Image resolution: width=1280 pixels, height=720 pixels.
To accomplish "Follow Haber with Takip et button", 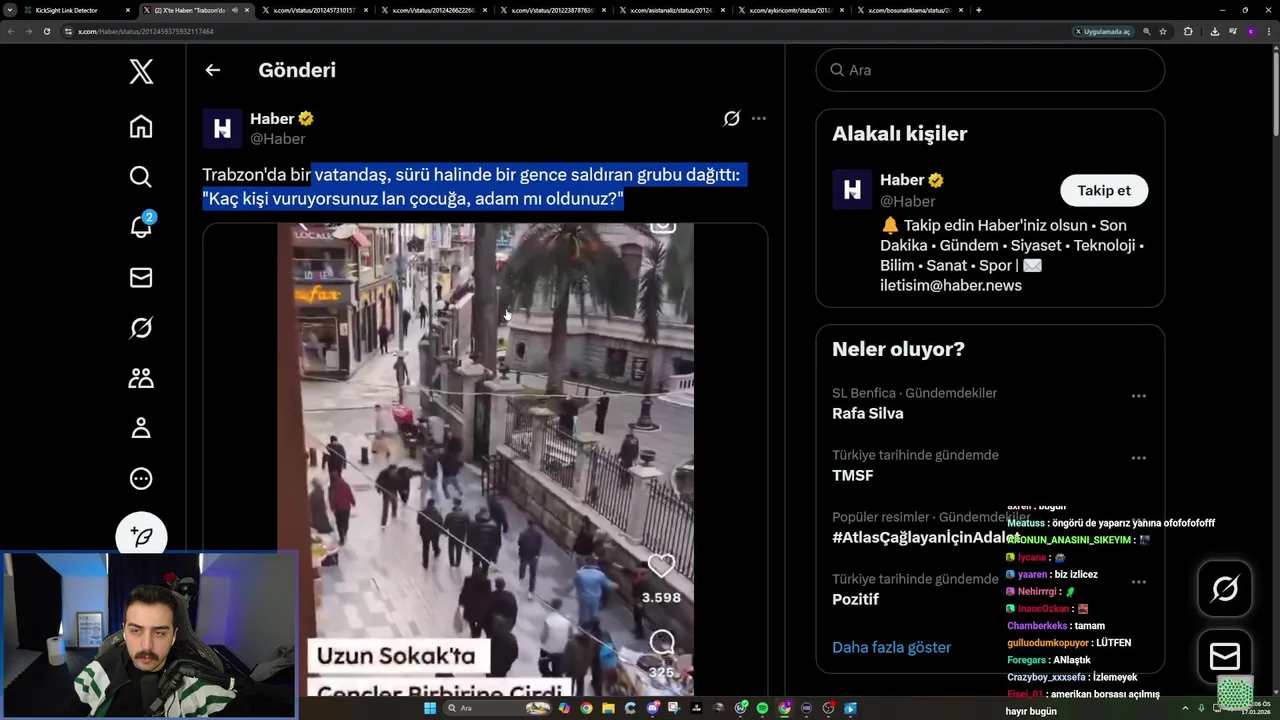I will click(1104, 190).
